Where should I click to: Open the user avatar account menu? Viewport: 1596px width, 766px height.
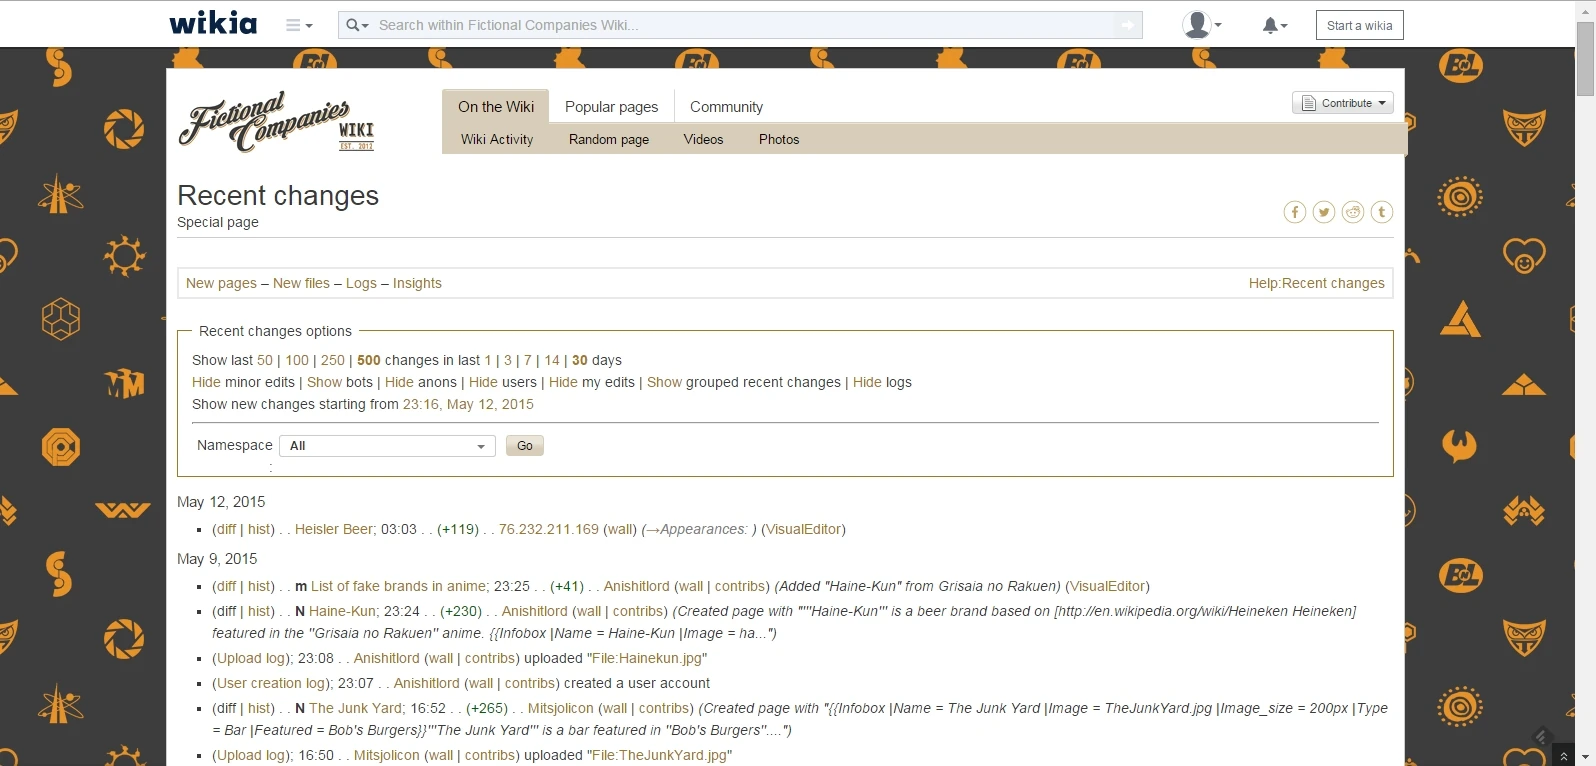coord(1201,25)
